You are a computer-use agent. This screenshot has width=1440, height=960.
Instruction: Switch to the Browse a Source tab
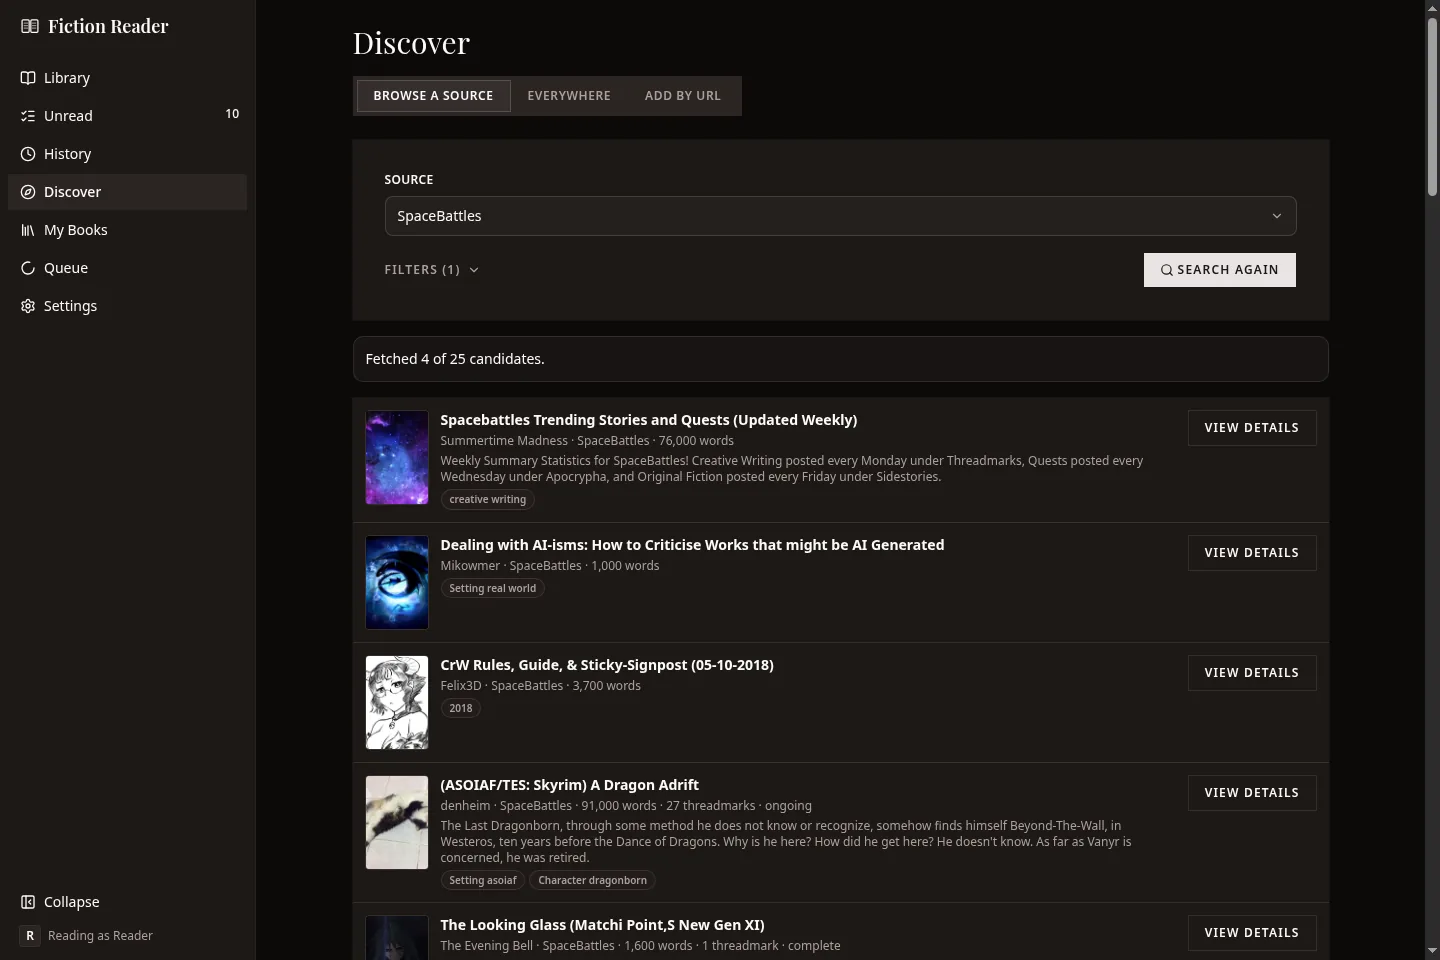(x=433, y=96)
